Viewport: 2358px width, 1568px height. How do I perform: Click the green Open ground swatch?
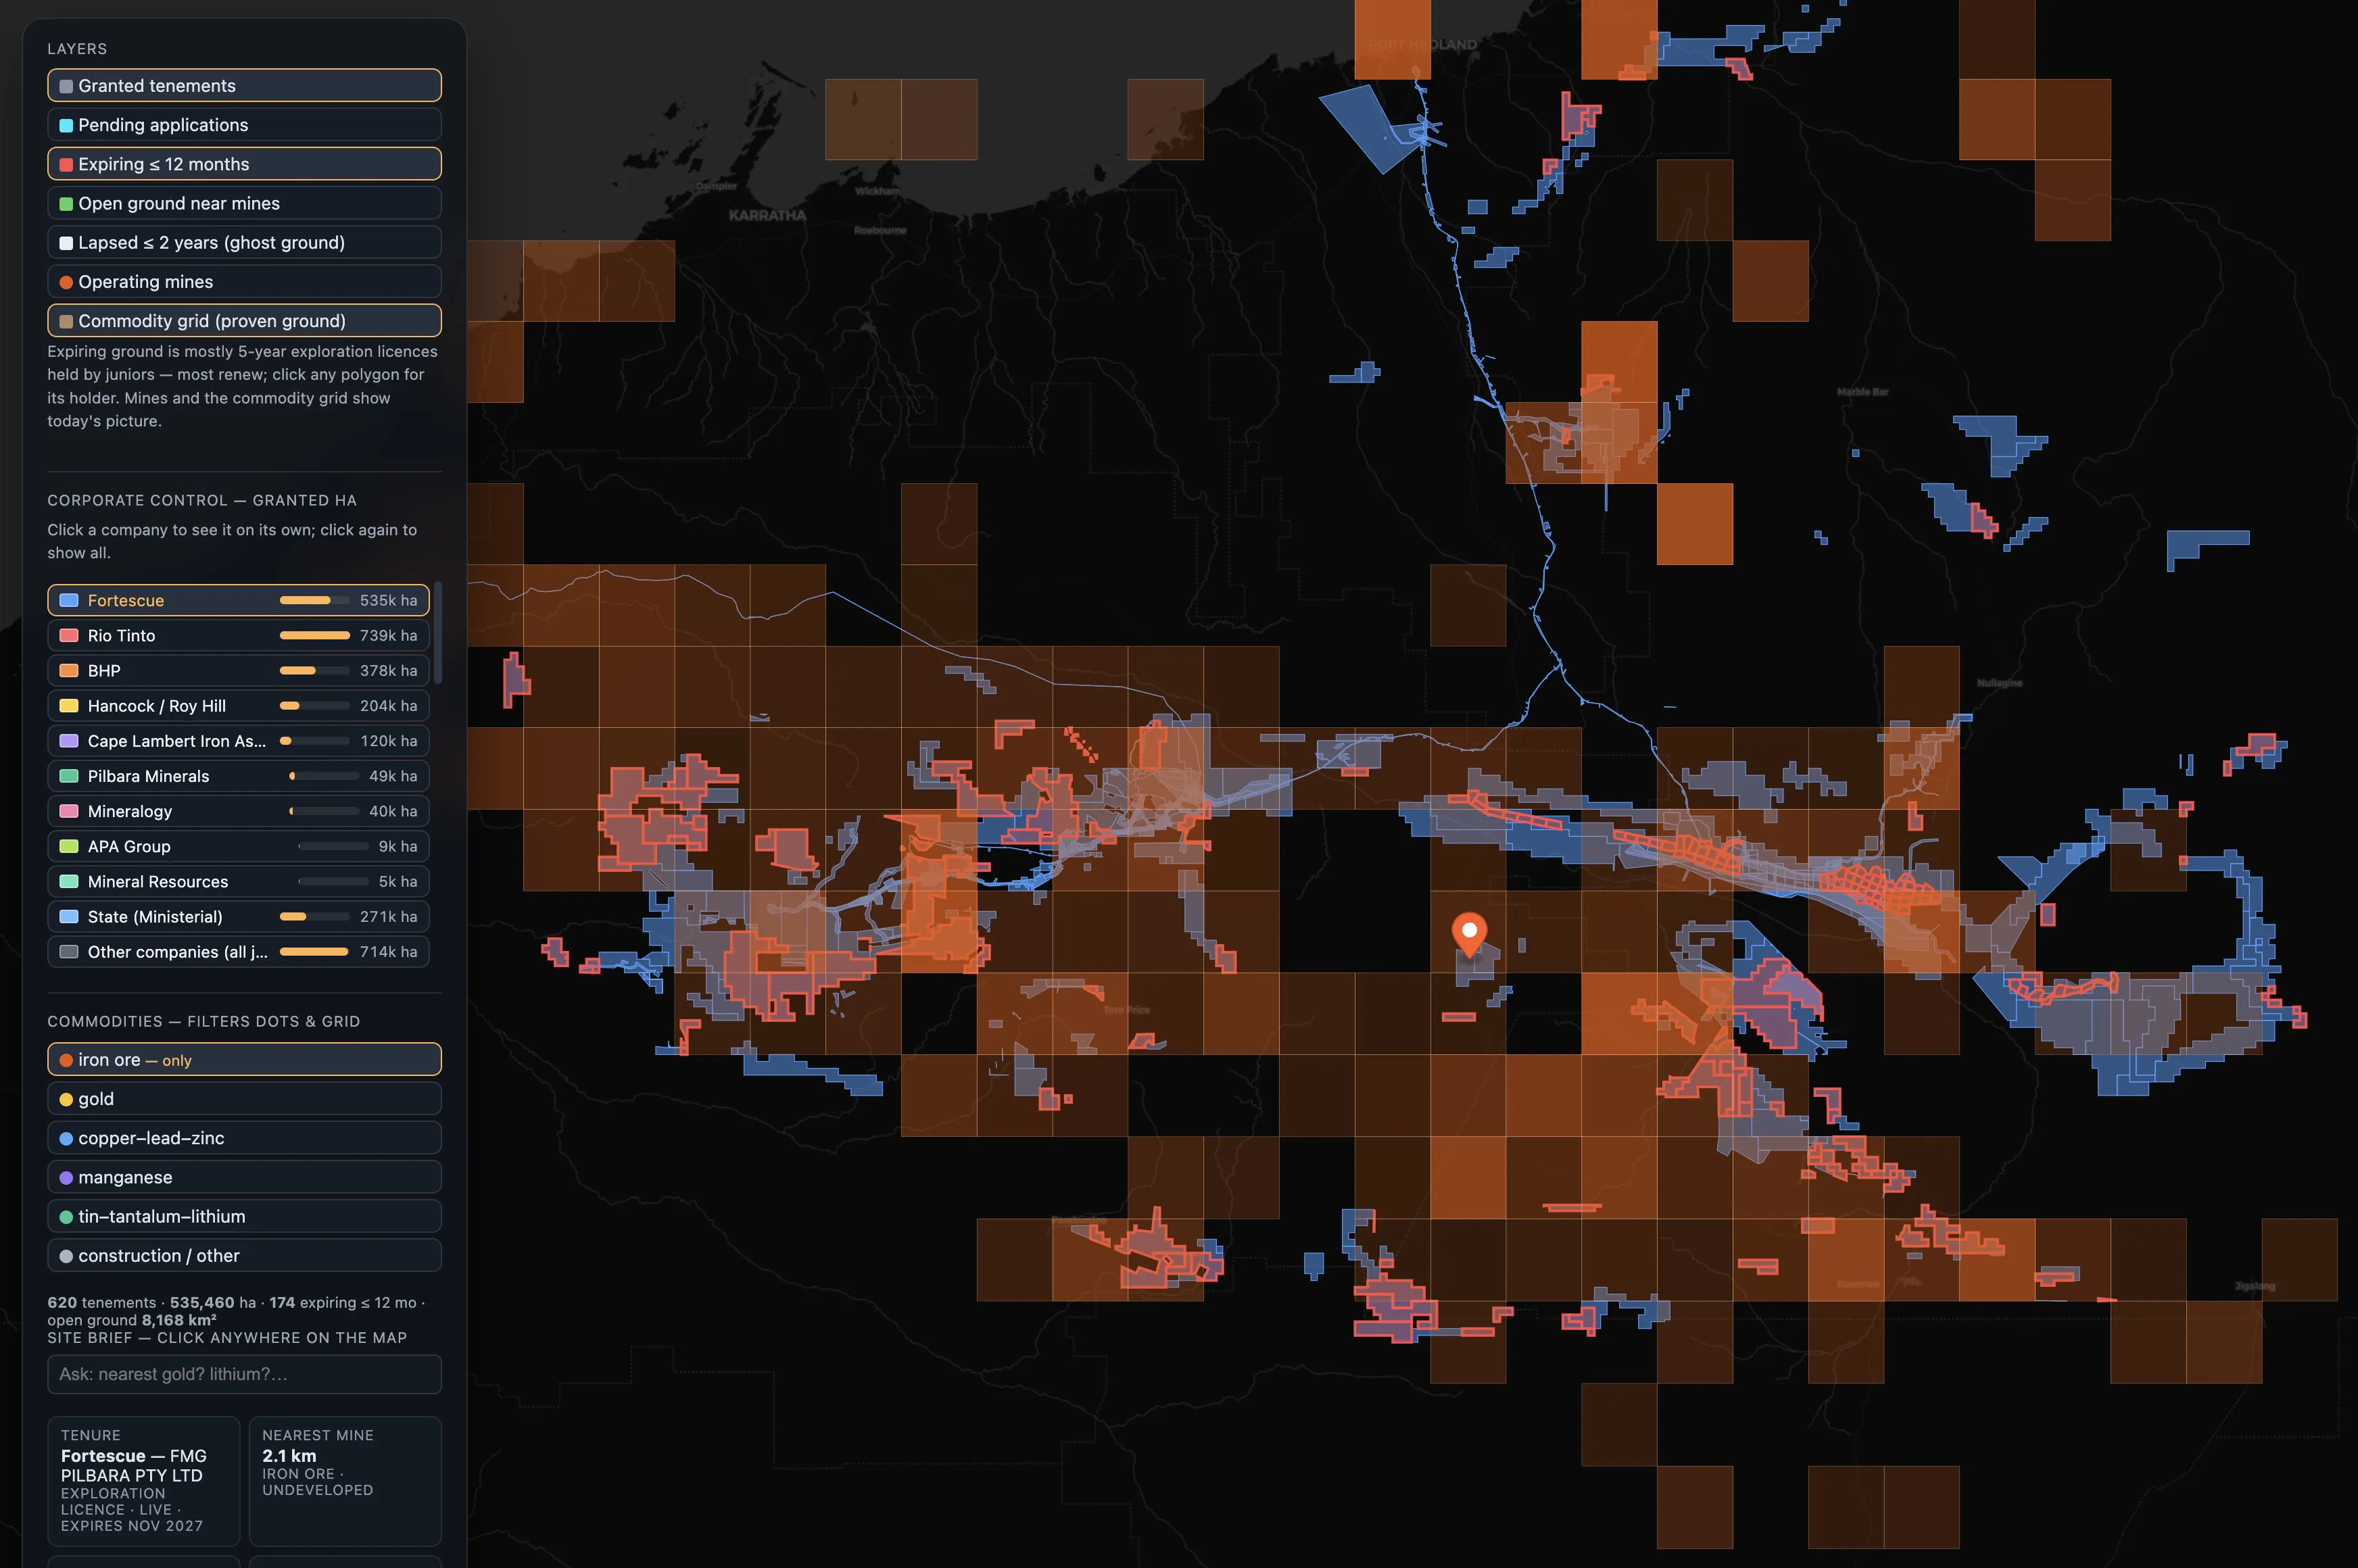[66, 203]
